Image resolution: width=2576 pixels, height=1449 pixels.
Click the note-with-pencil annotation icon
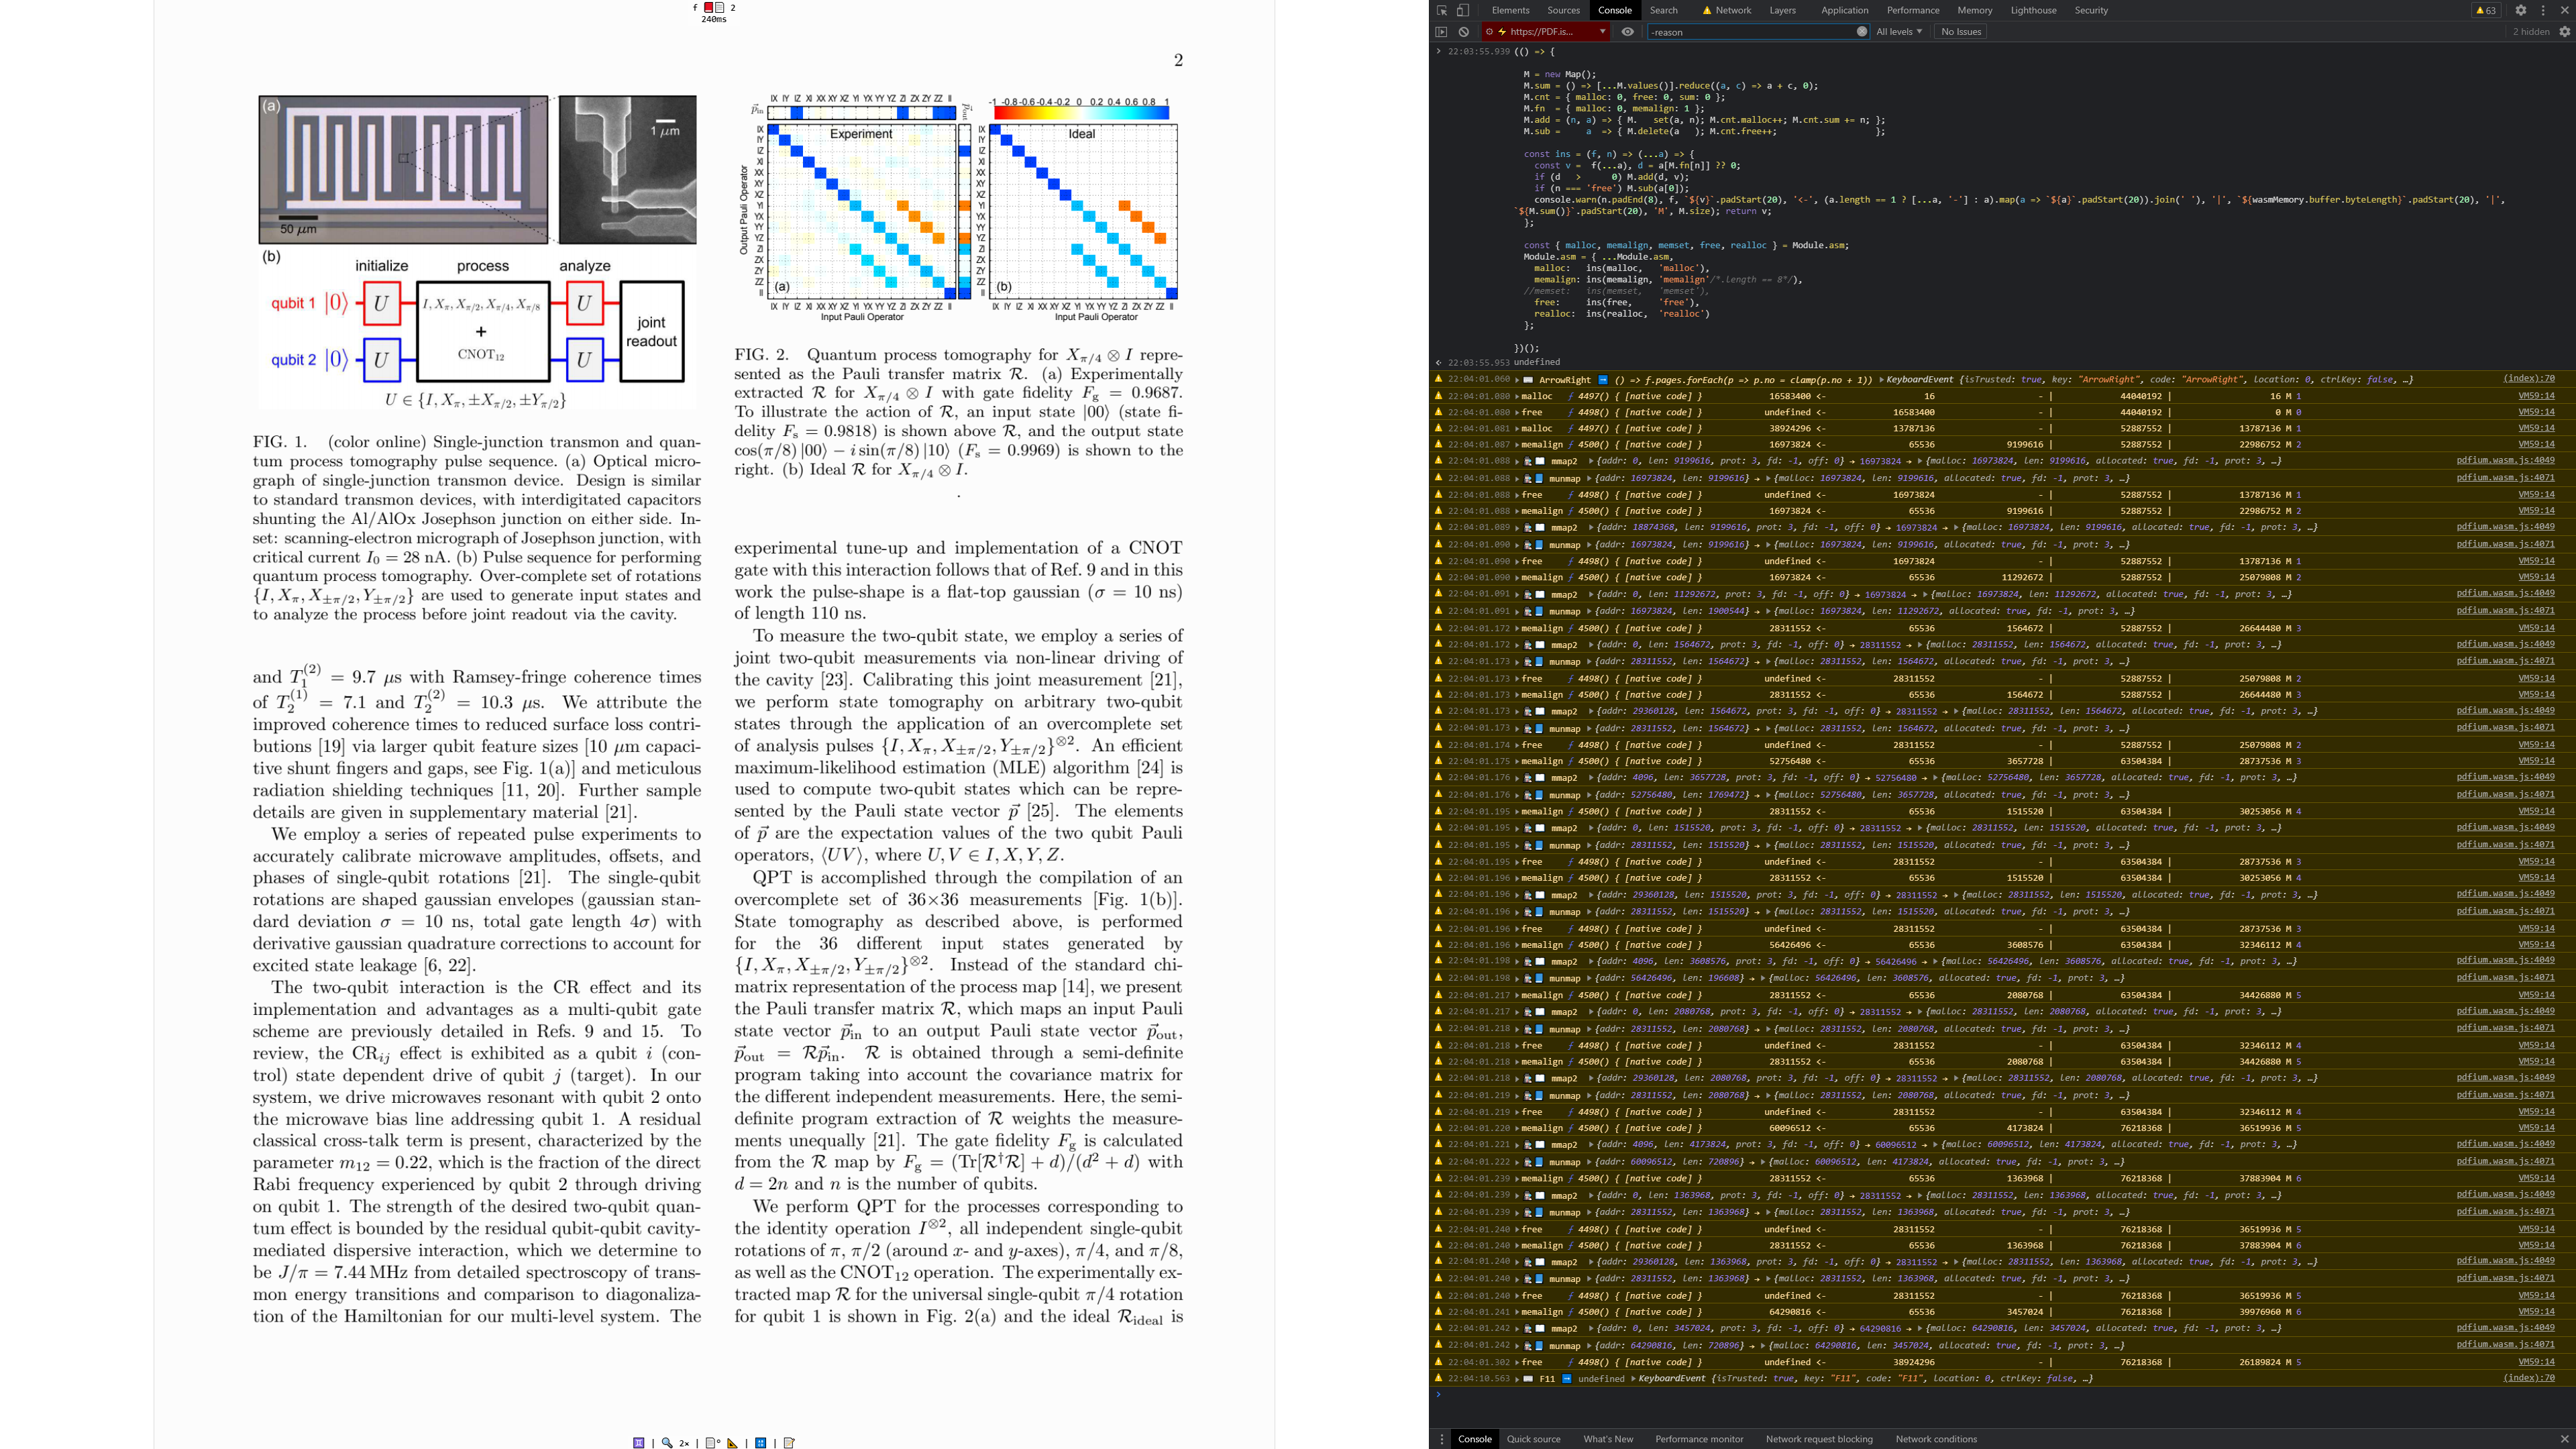pos(789,1442)
